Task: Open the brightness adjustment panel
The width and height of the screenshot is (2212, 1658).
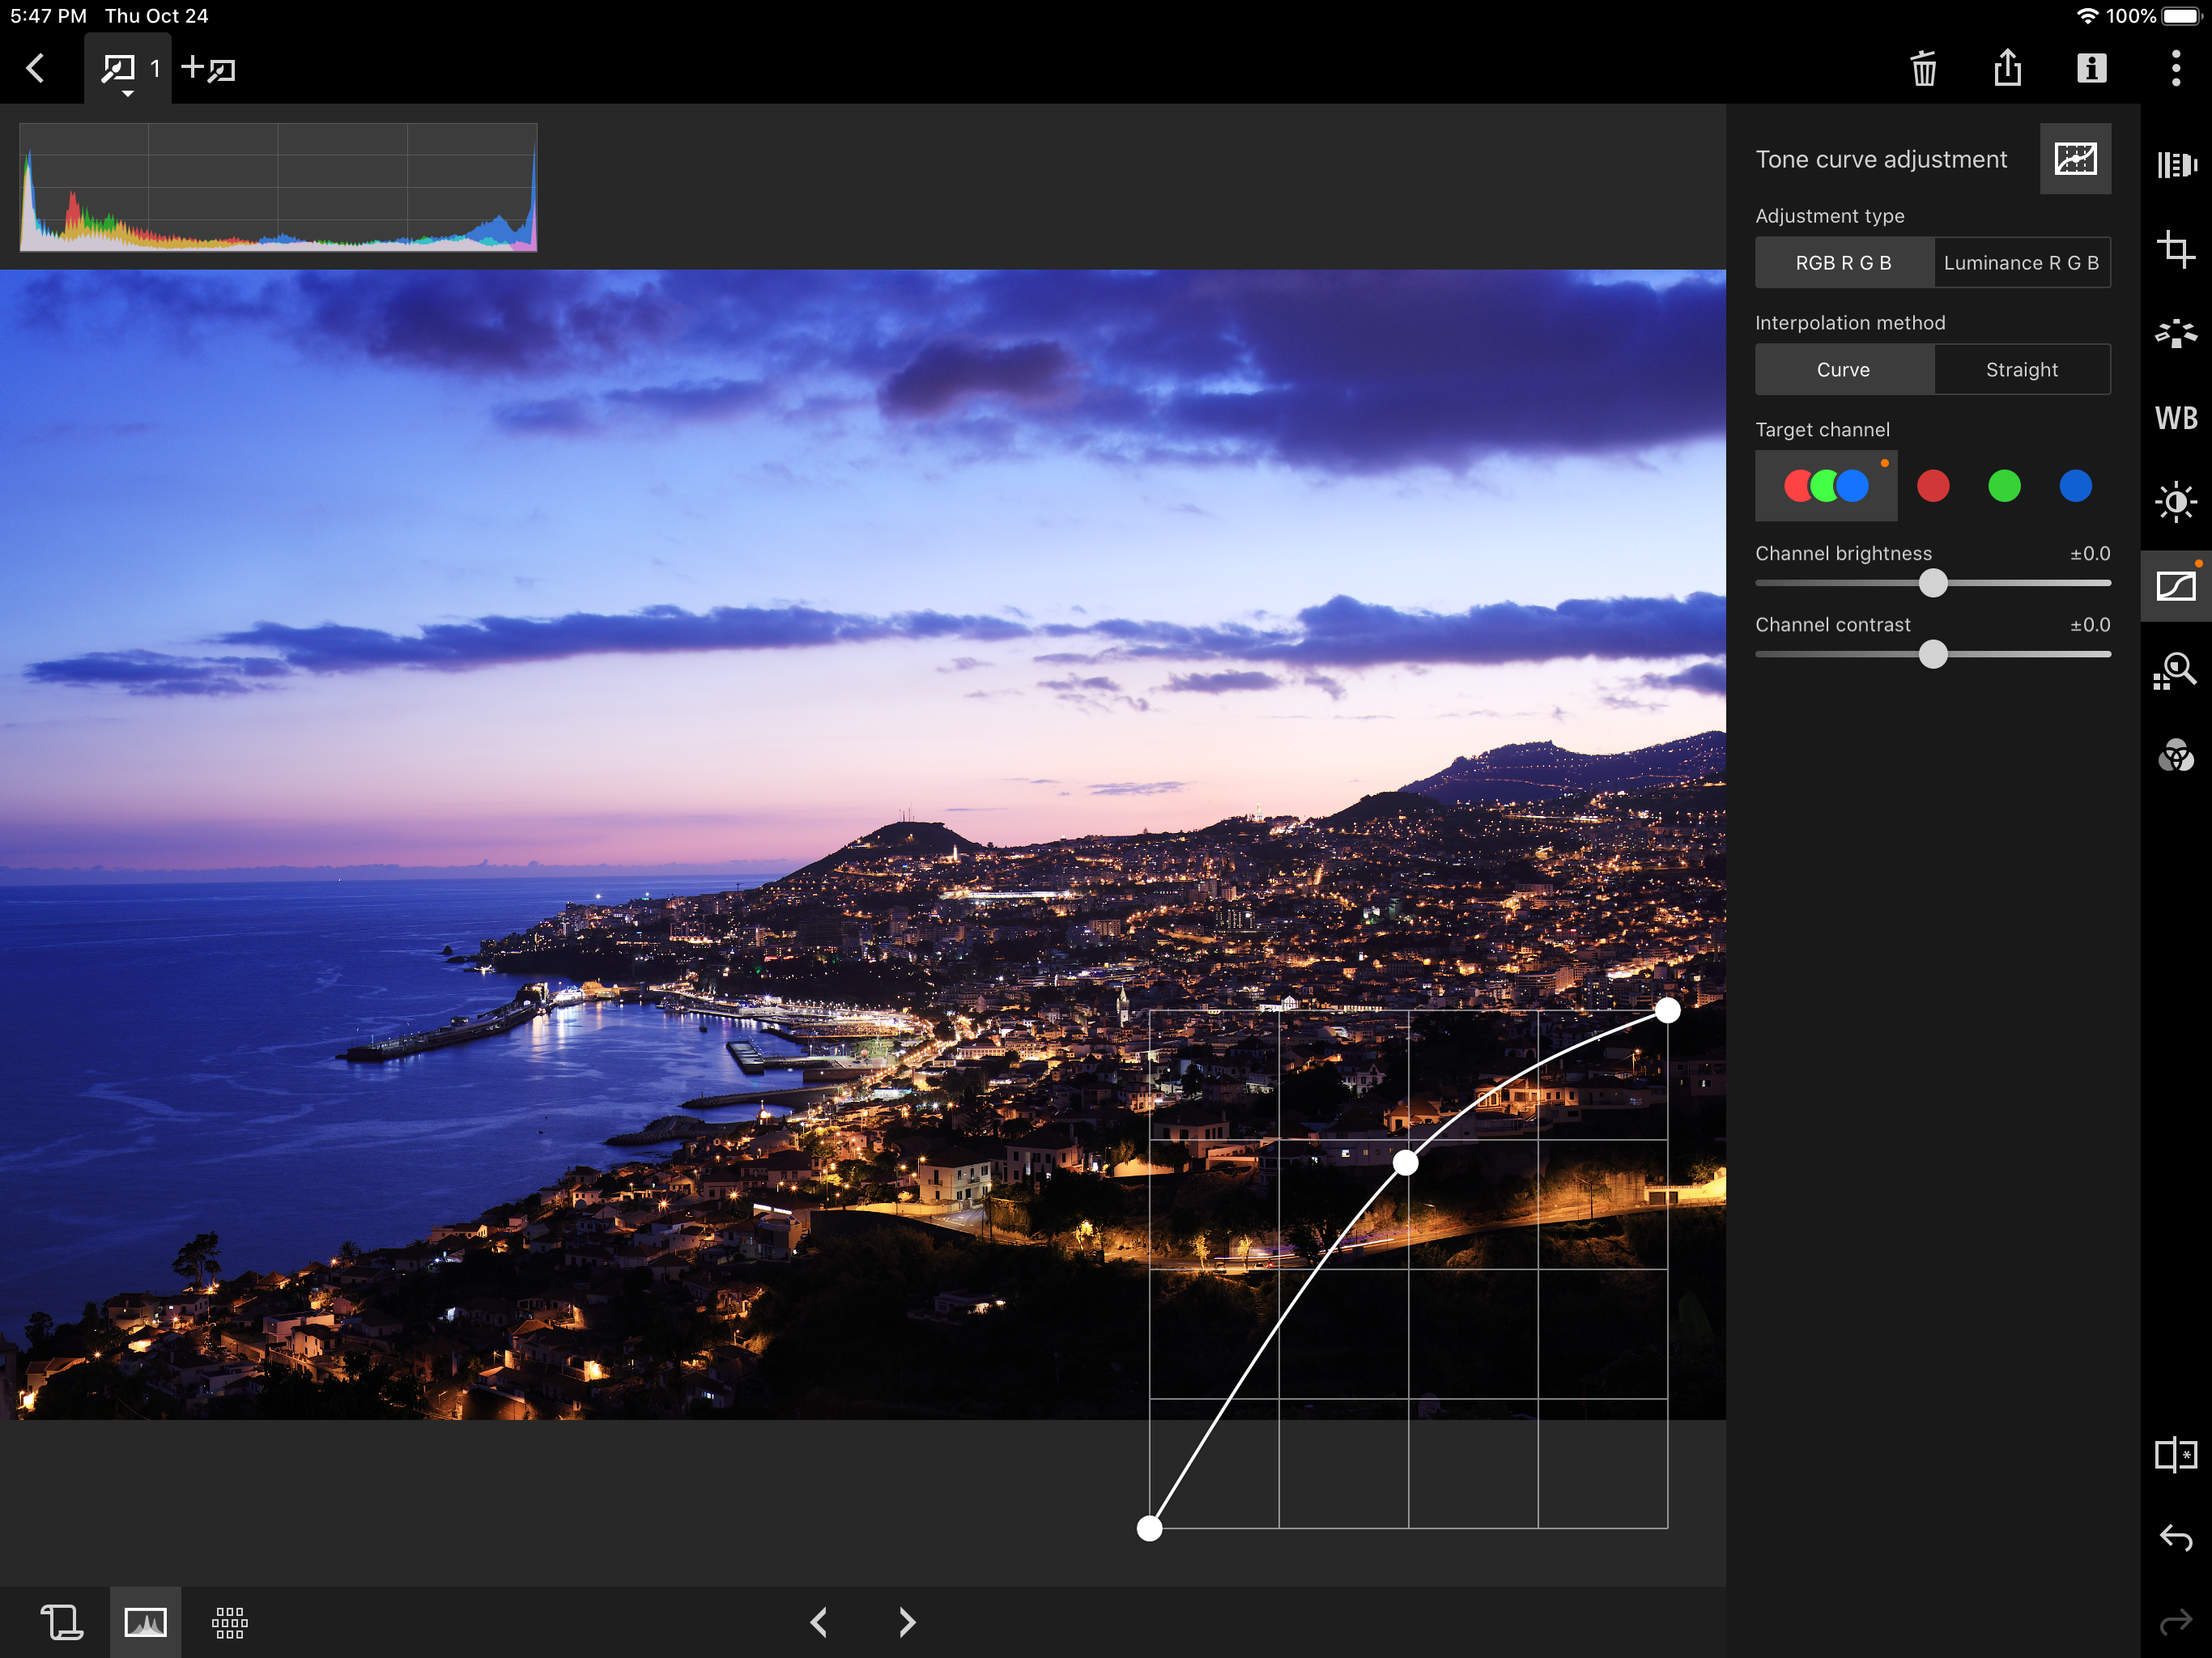Action: (x=2175, y=501)
